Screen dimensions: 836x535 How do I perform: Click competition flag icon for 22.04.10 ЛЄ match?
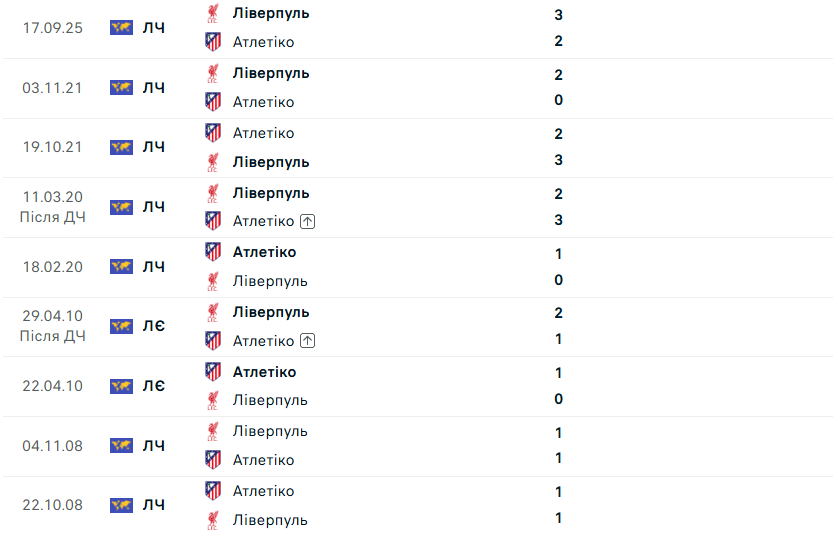122,386
